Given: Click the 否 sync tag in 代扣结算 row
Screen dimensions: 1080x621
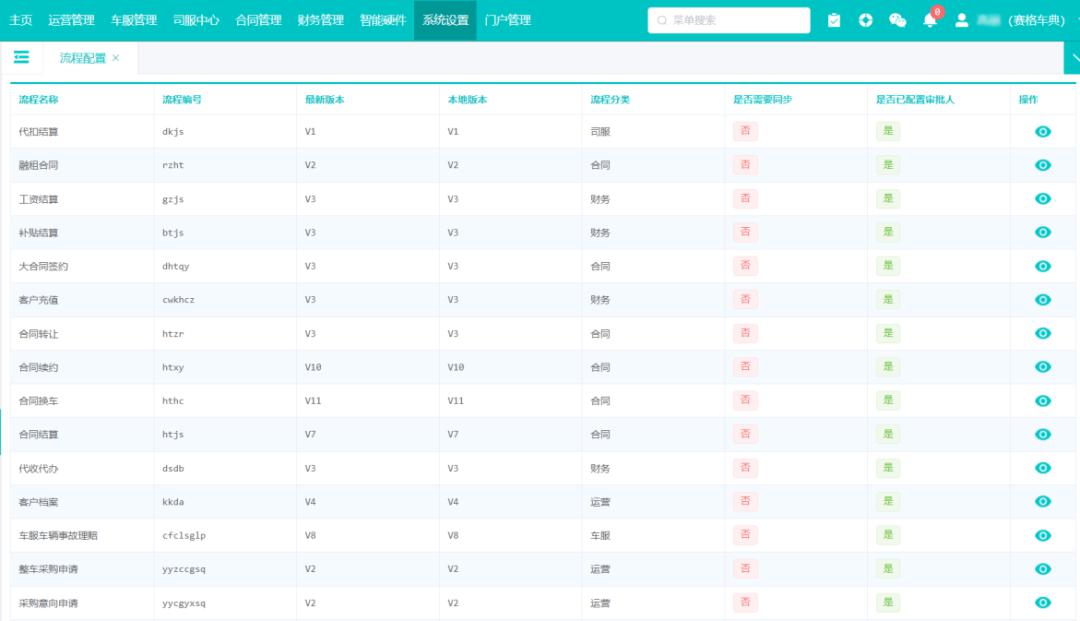Looking at the screenshot, I should pos(745,131).
